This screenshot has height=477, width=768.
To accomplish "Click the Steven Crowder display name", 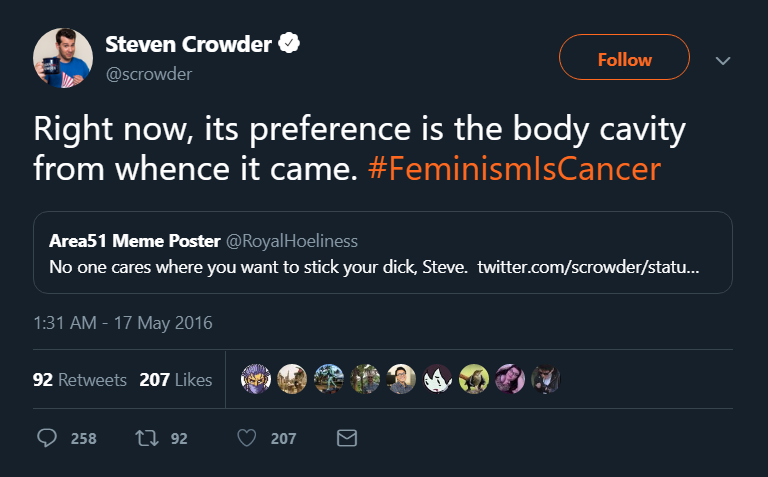I will [x=189, y=45].
